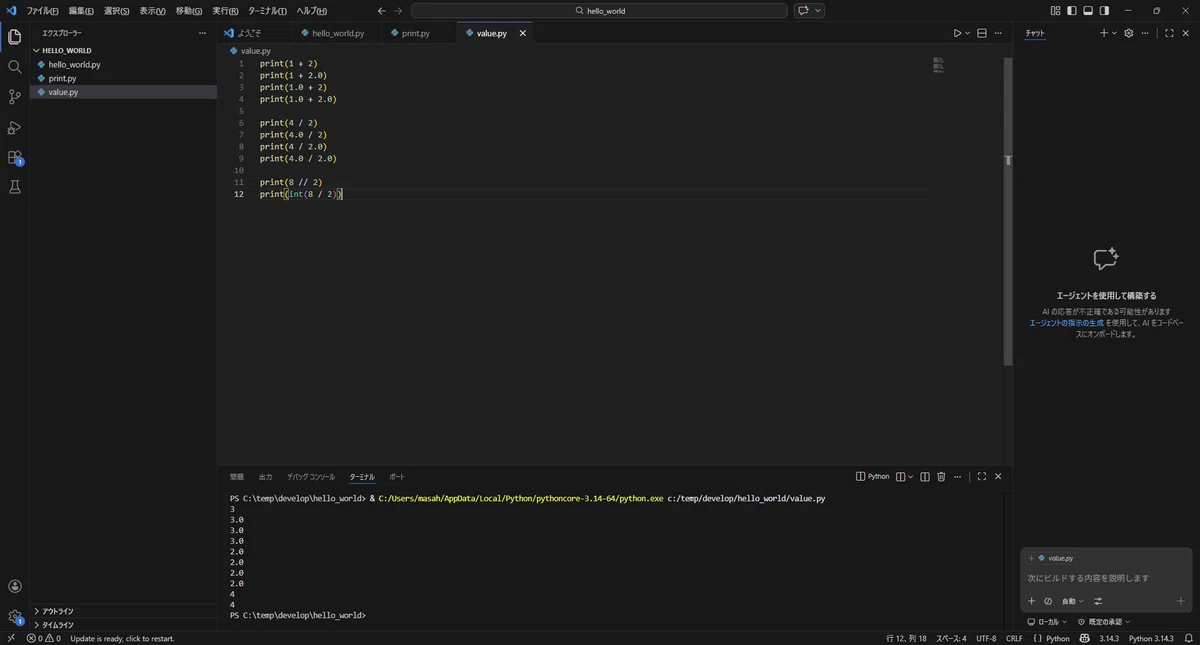Click the スペース: 4 indentation indicator
1200x645 pixels.
tap(951, 638)
